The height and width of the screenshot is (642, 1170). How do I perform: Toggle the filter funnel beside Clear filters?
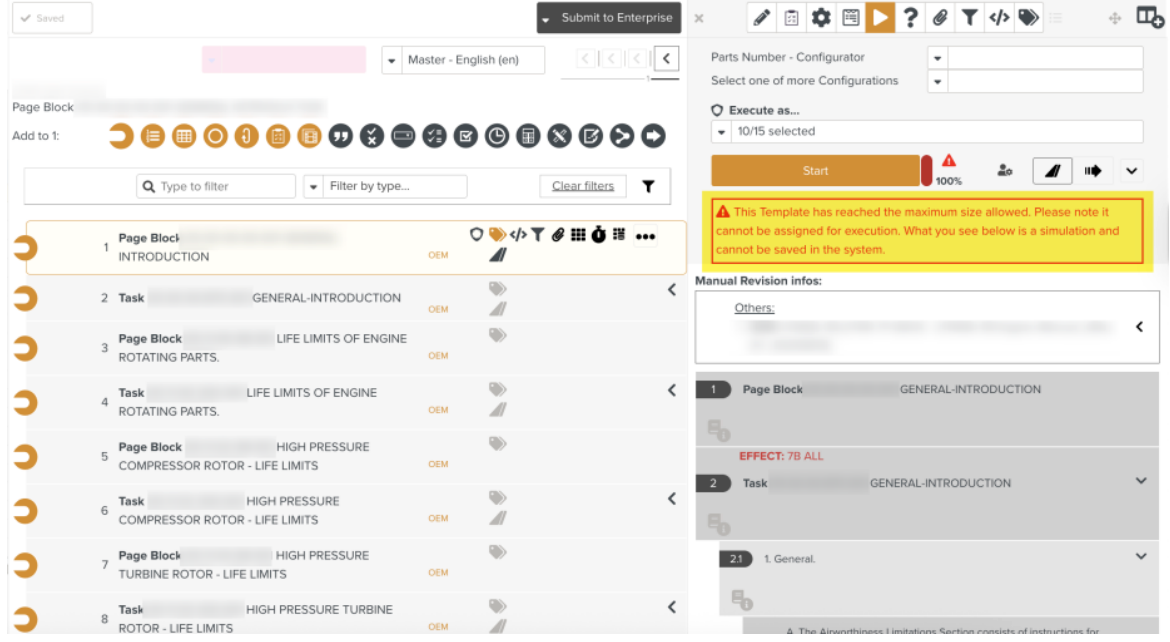click(648, 186)
